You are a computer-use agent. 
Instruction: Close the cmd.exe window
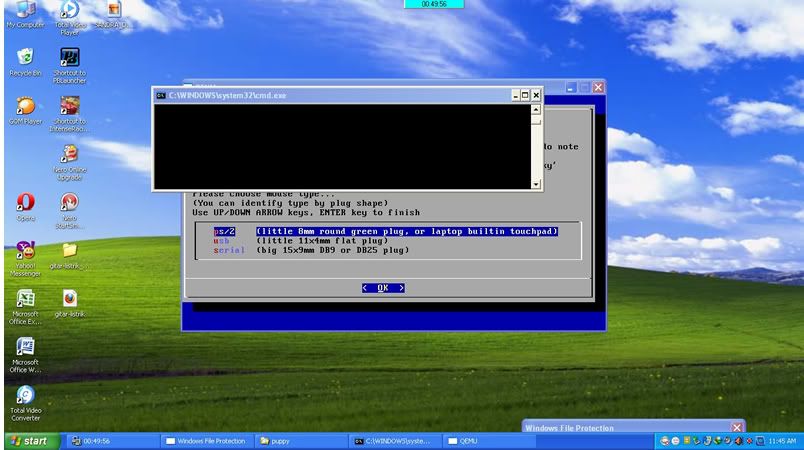click(536, 95)
